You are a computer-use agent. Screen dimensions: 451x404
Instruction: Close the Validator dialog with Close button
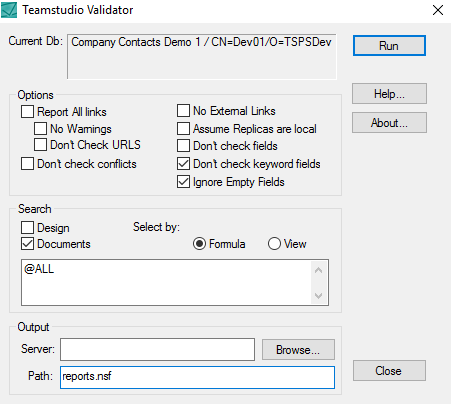click(389, 370)
